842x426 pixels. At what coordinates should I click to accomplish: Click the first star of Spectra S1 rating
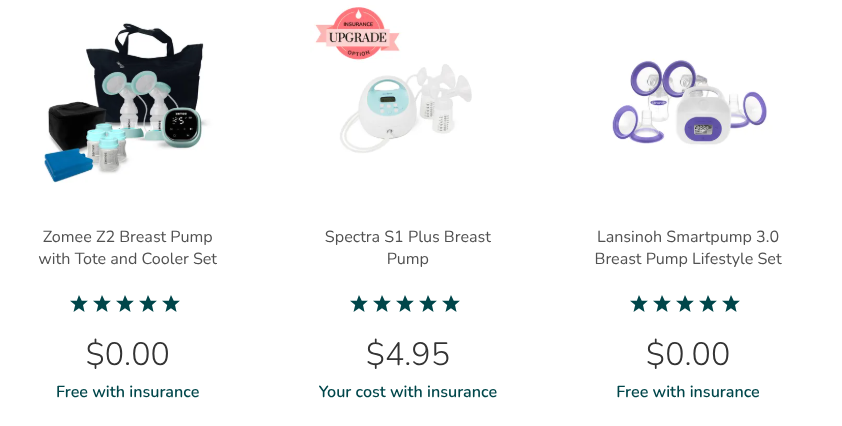click(x=359, y=304)
